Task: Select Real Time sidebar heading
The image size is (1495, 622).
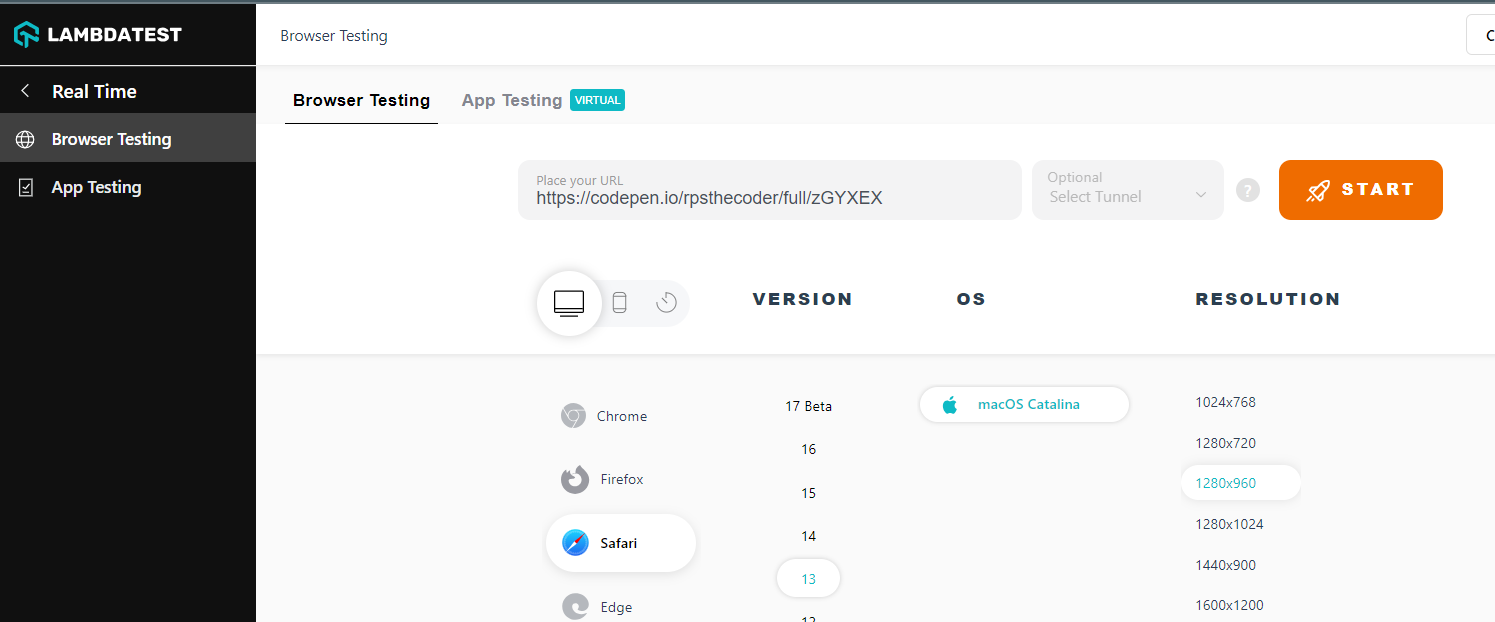Action: tap(94, 91)
